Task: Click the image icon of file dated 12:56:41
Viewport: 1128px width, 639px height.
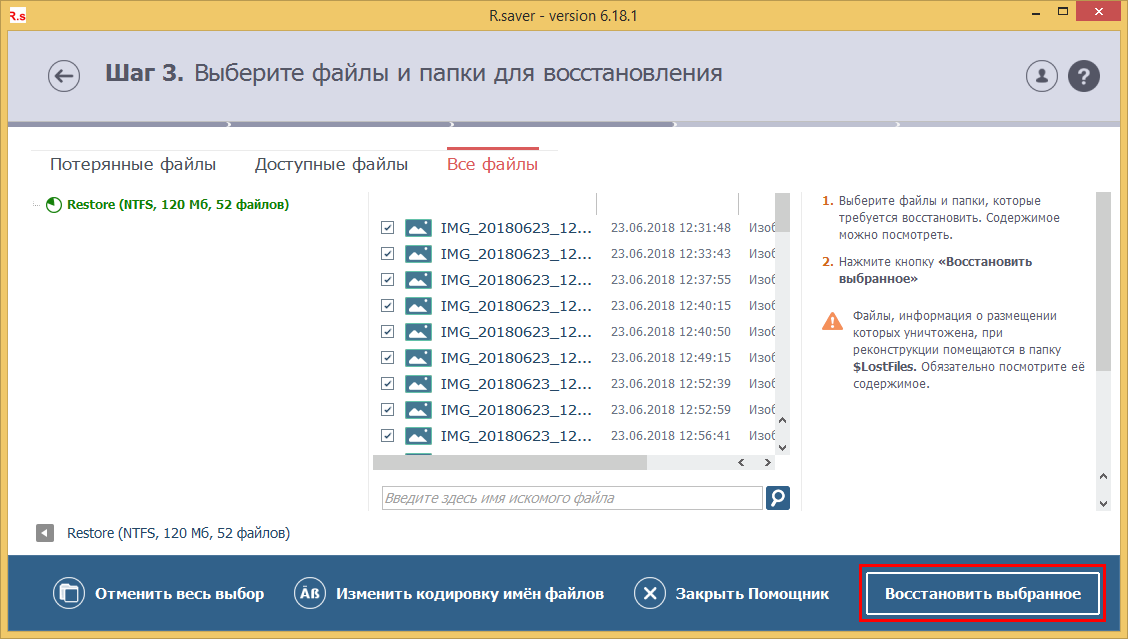Action: [x=418, y=435]
